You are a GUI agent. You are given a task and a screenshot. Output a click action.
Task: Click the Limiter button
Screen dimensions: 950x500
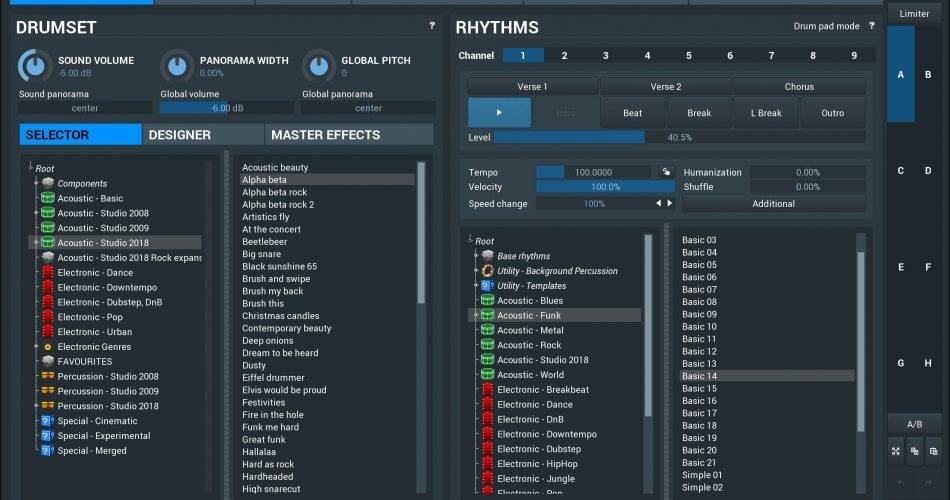point(914,13)
